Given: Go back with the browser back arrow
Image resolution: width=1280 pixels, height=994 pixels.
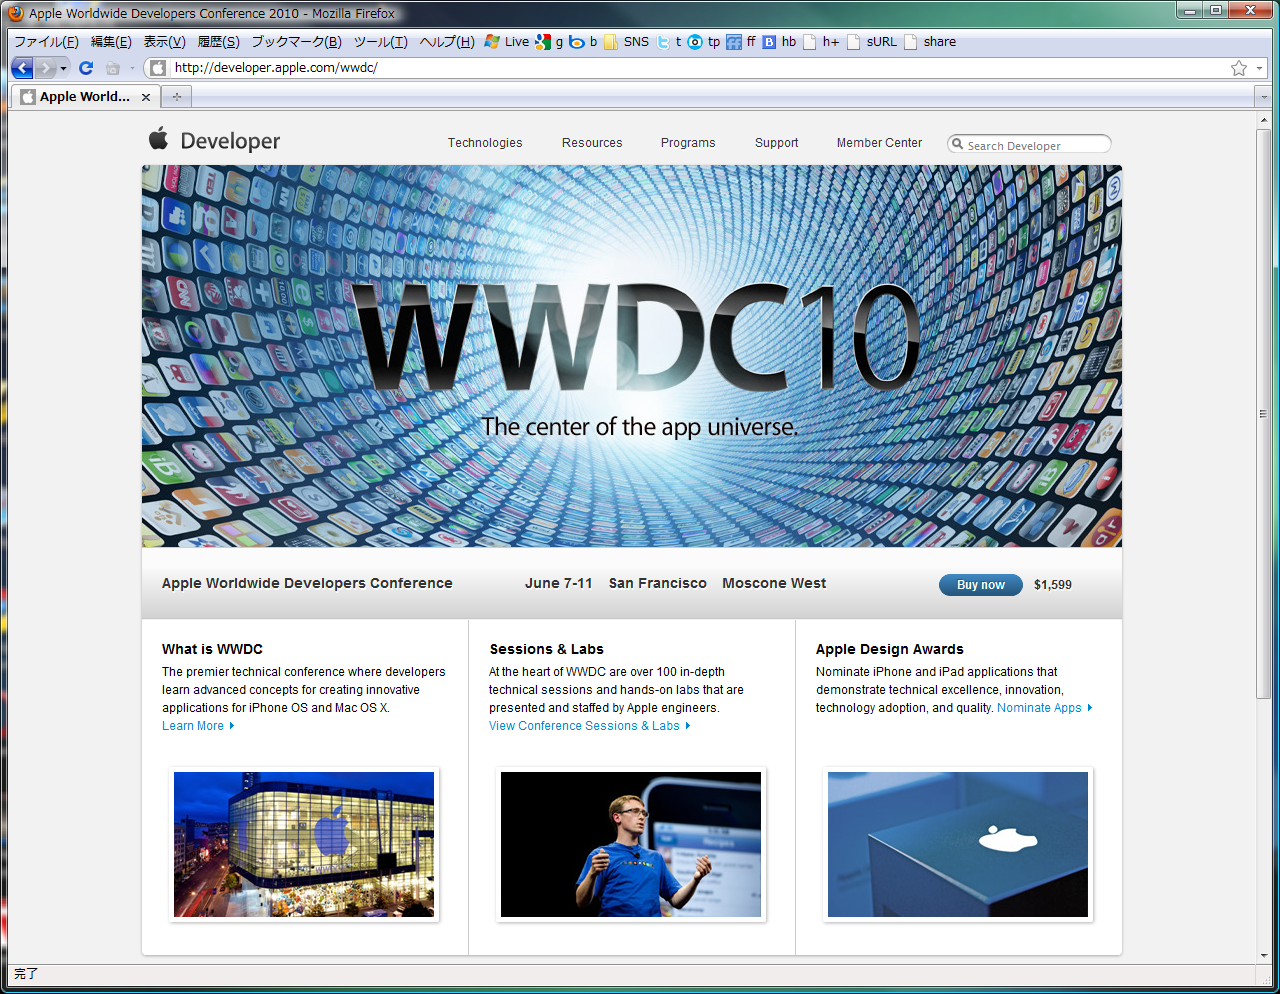Looking at the screenshot, I should (x=22, y=68).
